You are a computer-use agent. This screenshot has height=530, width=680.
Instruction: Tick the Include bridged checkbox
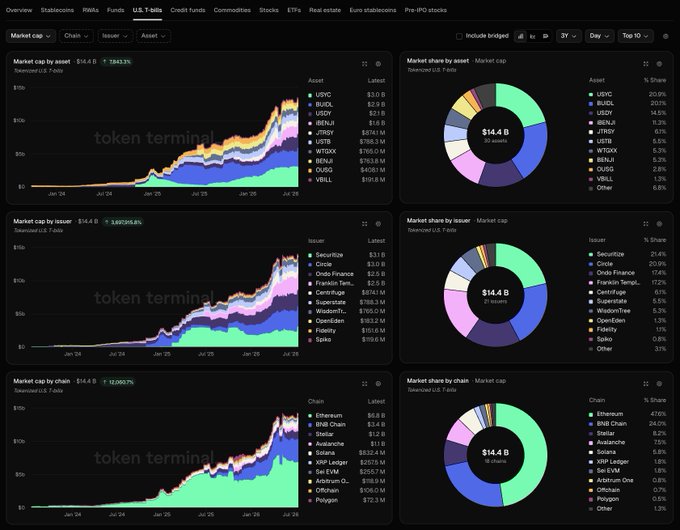tap(459, 36)
